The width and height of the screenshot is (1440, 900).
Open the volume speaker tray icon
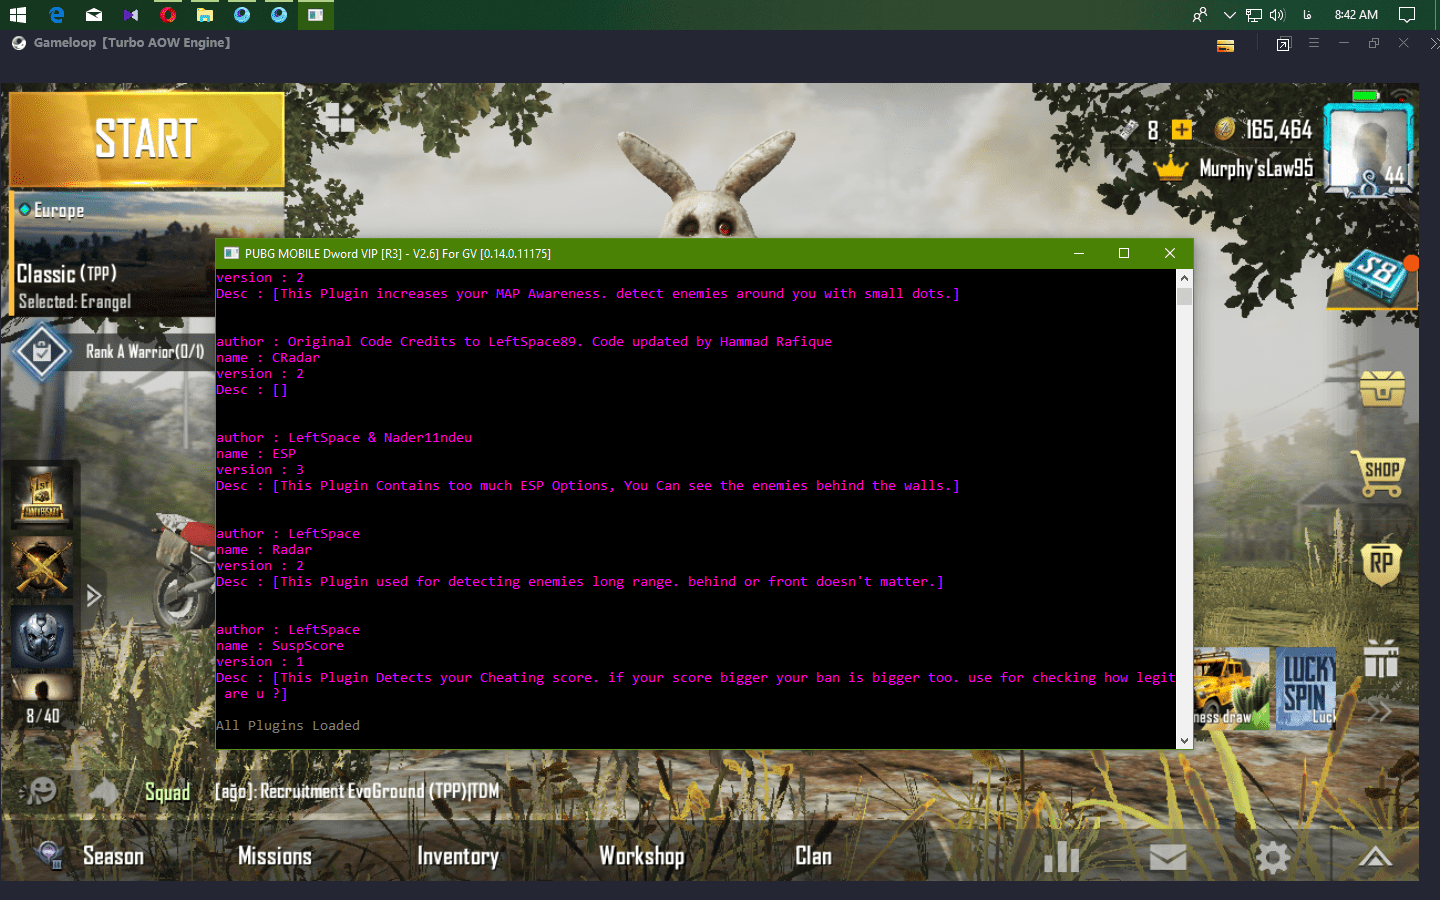tap(1277, 15)
